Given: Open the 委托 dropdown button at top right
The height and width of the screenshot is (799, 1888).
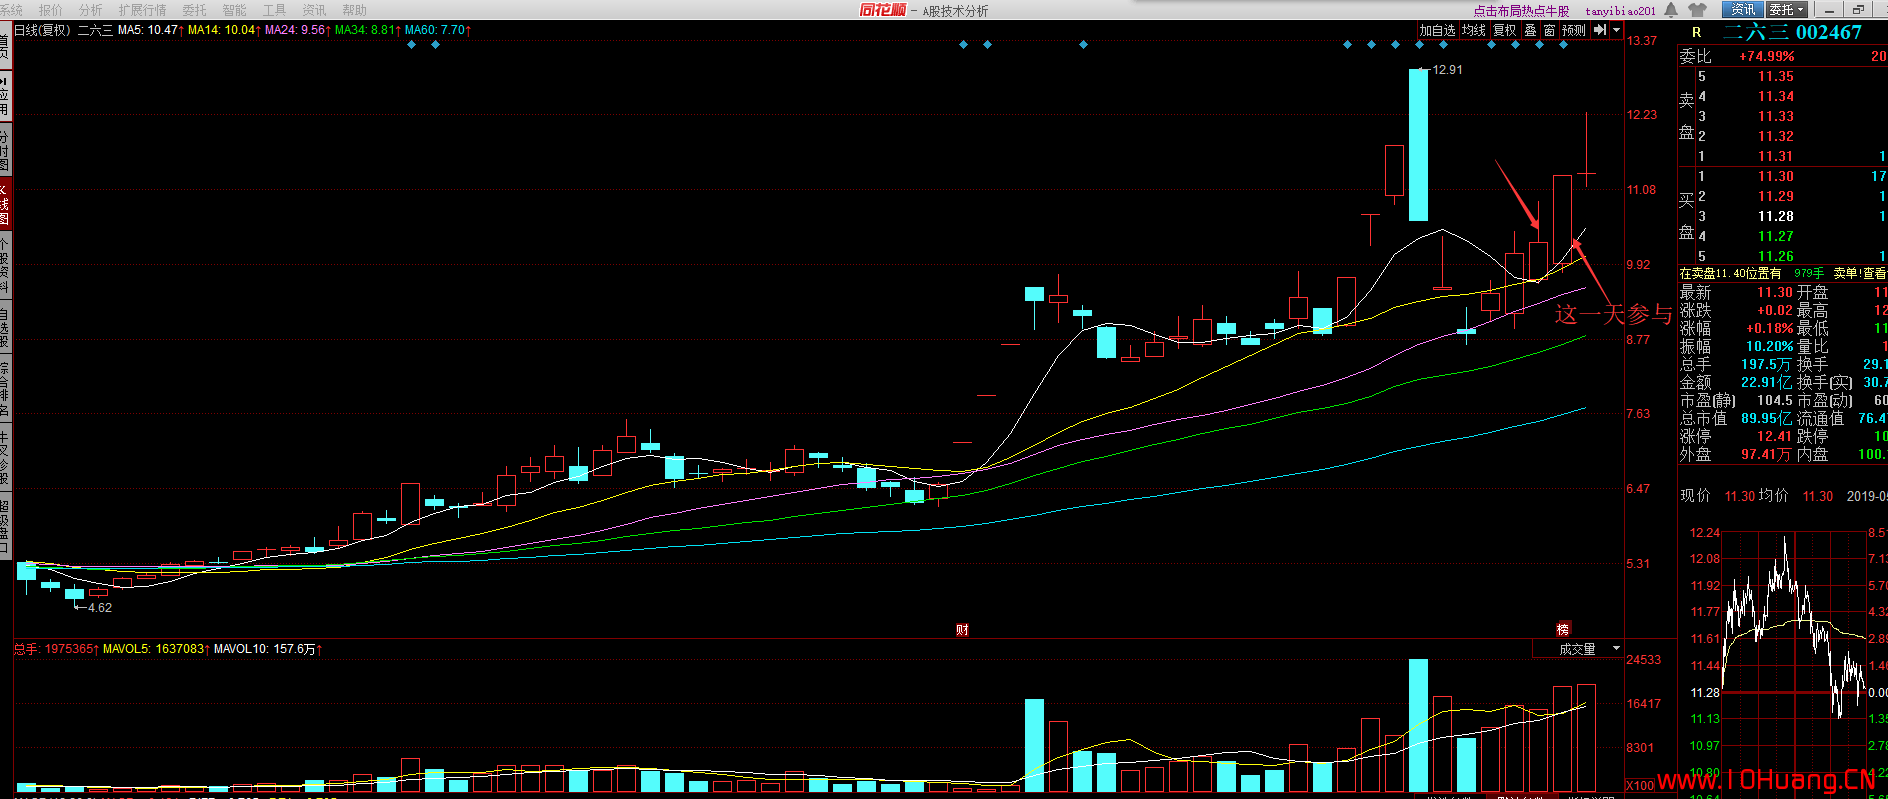Looking at the screenshot, I should [1786, 10].
